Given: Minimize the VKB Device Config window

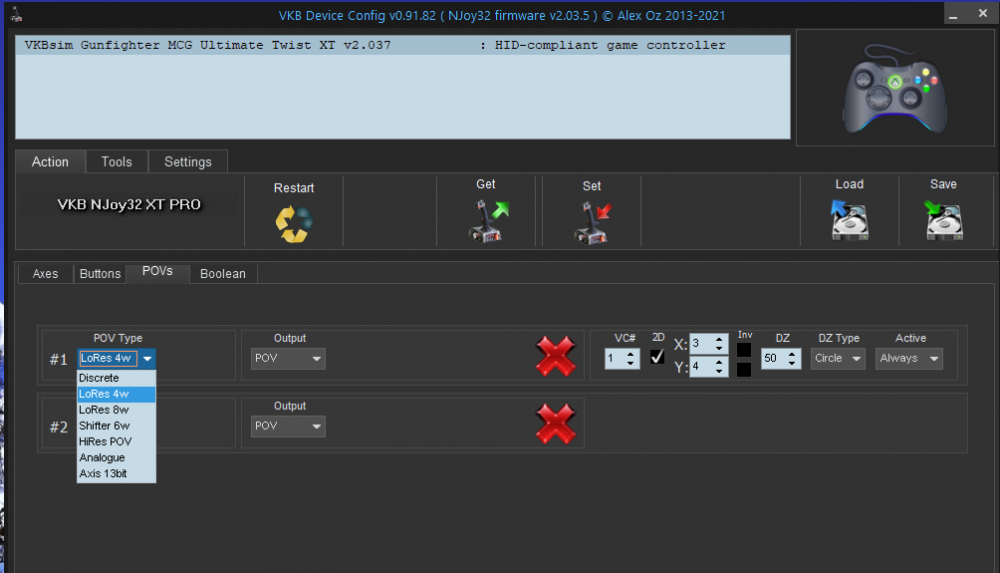Looking at the screenshot, I should click(x=953, y=14).
